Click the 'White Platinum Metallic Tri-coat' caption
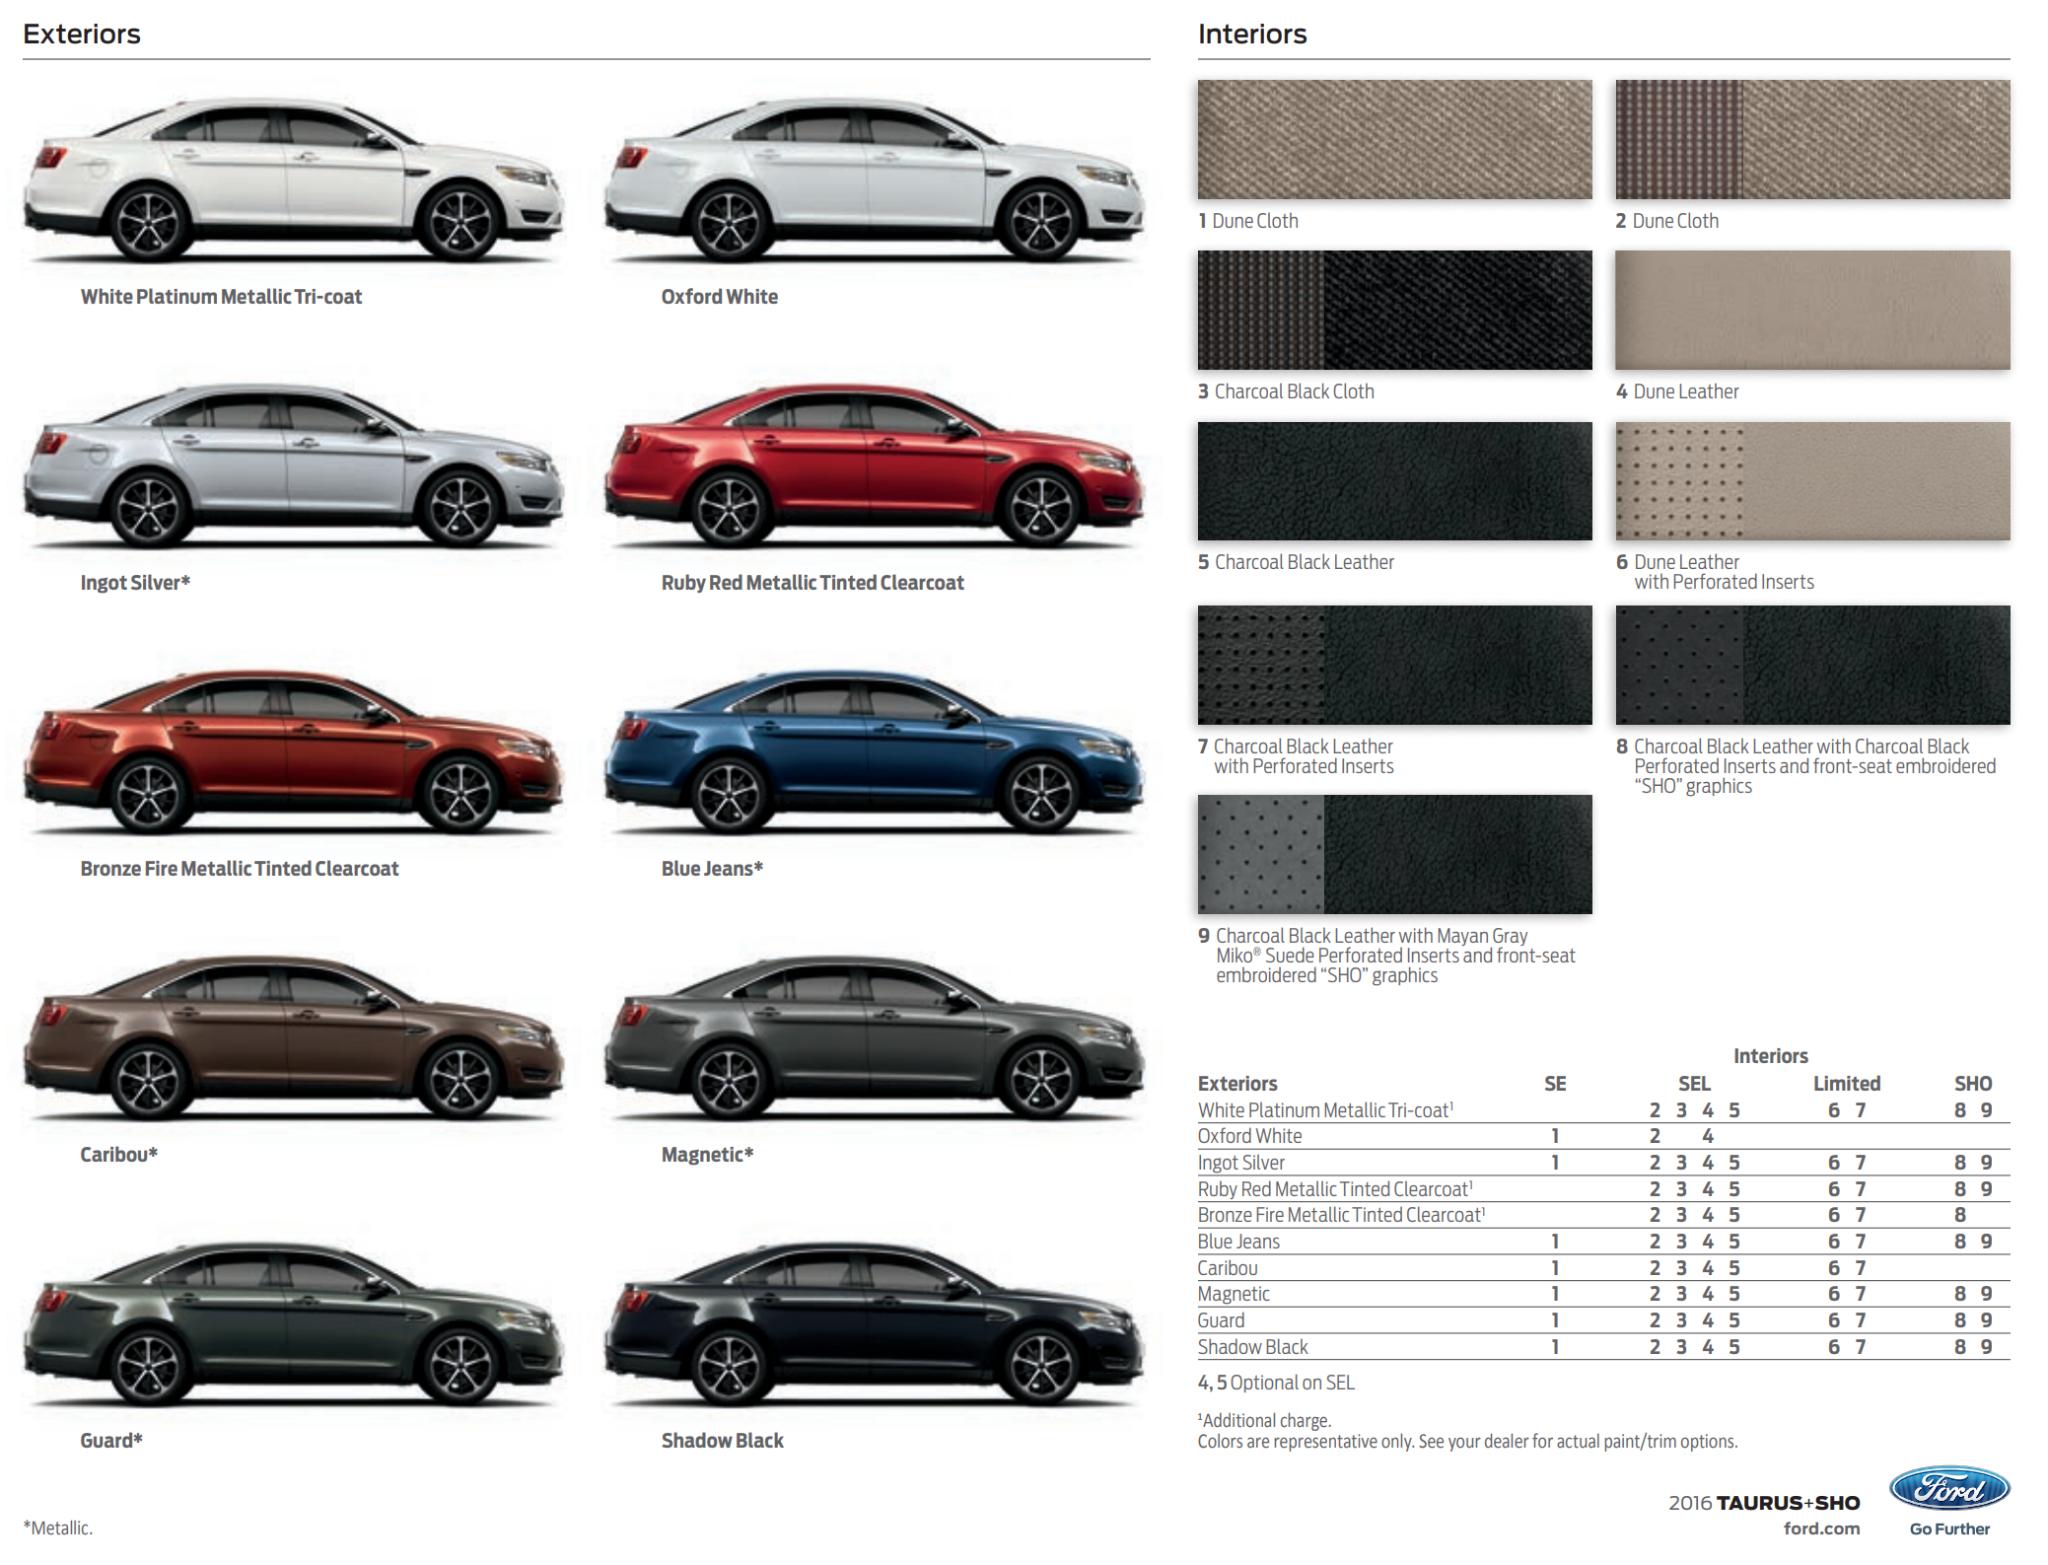 (221, 297)
